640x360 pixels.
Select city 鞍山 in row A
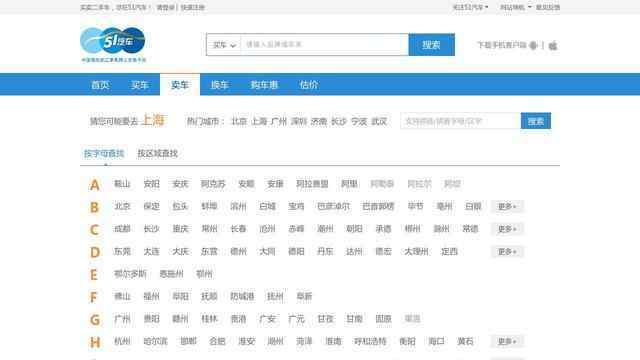point(122,184)
